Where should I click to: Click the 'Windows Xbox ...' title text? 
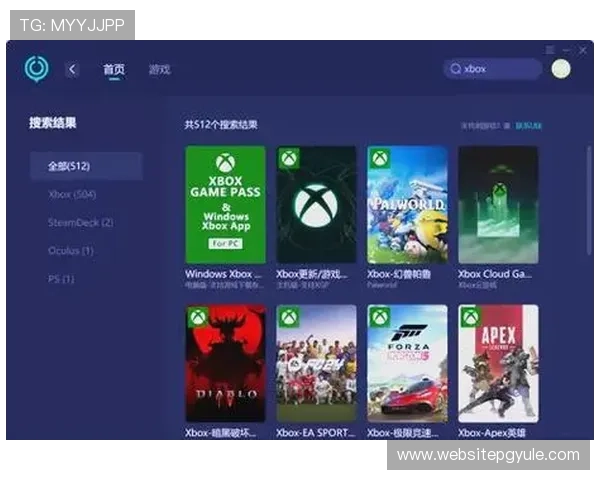coord(224,274)
